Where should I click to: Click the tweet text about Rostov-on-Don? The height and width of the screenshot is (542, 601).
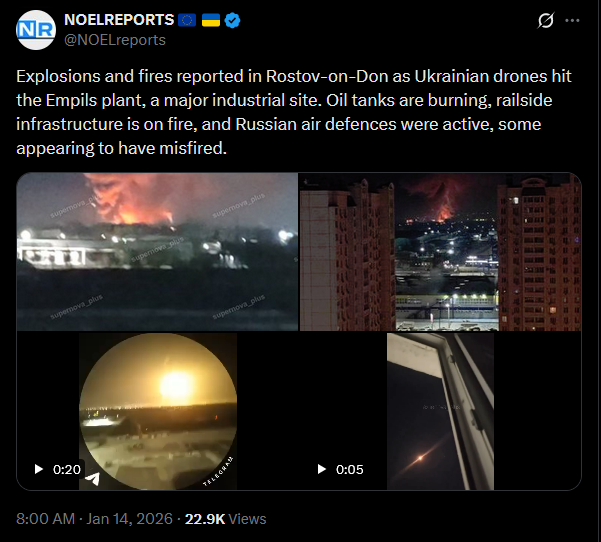pos(294,112)
